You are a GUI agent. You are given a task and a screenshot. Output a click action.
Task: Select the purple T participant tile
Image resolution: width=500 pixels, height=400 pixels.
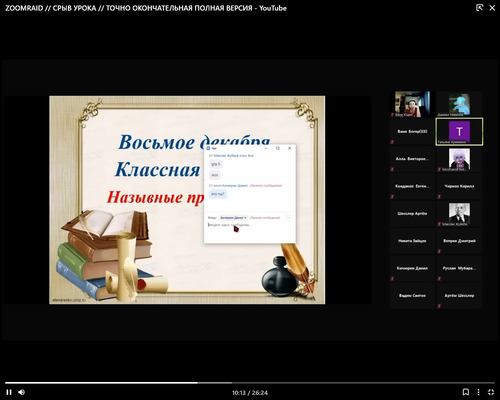[x=459, y=132]
